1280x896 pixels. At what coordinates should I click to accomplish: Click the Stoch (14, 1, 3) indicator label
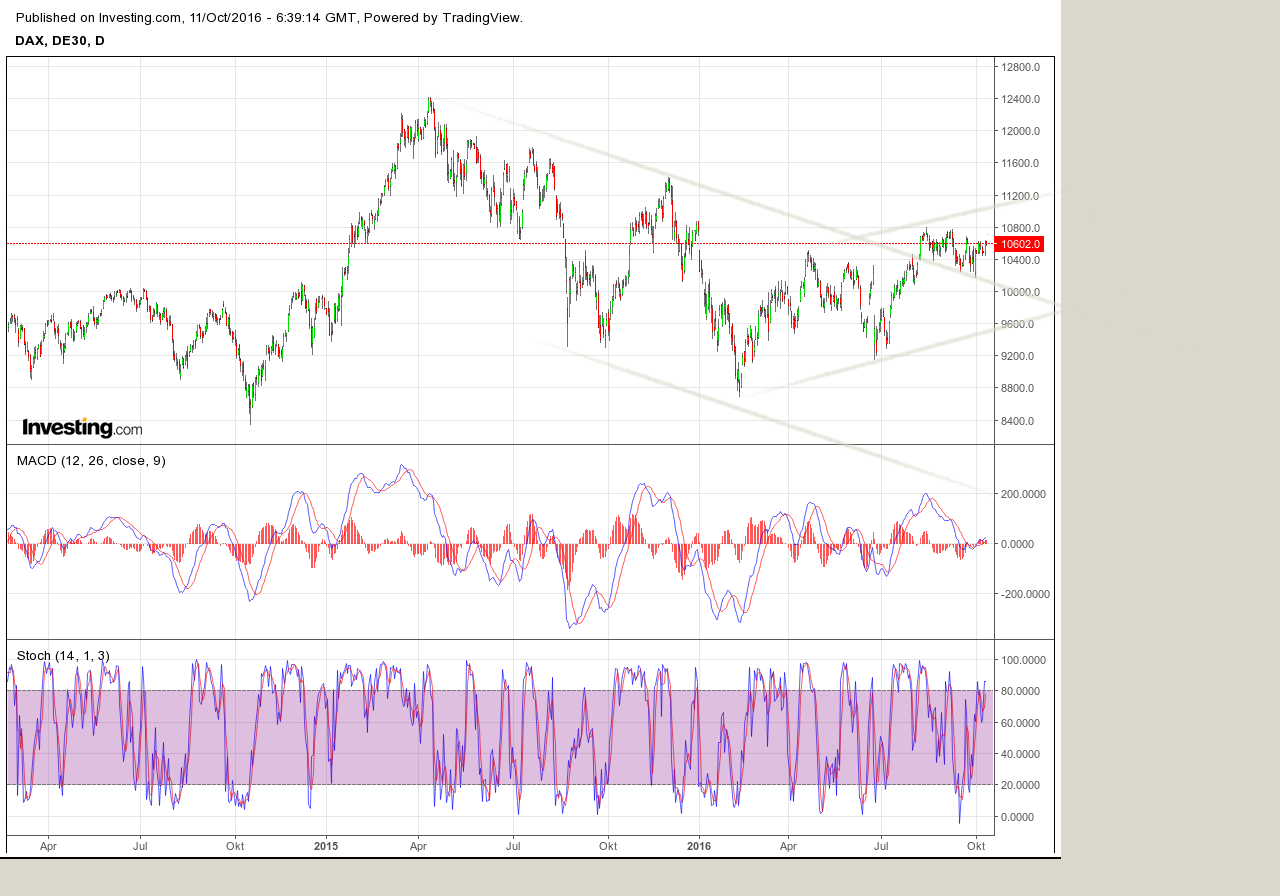pyautogui.click(x=62, y=655)
